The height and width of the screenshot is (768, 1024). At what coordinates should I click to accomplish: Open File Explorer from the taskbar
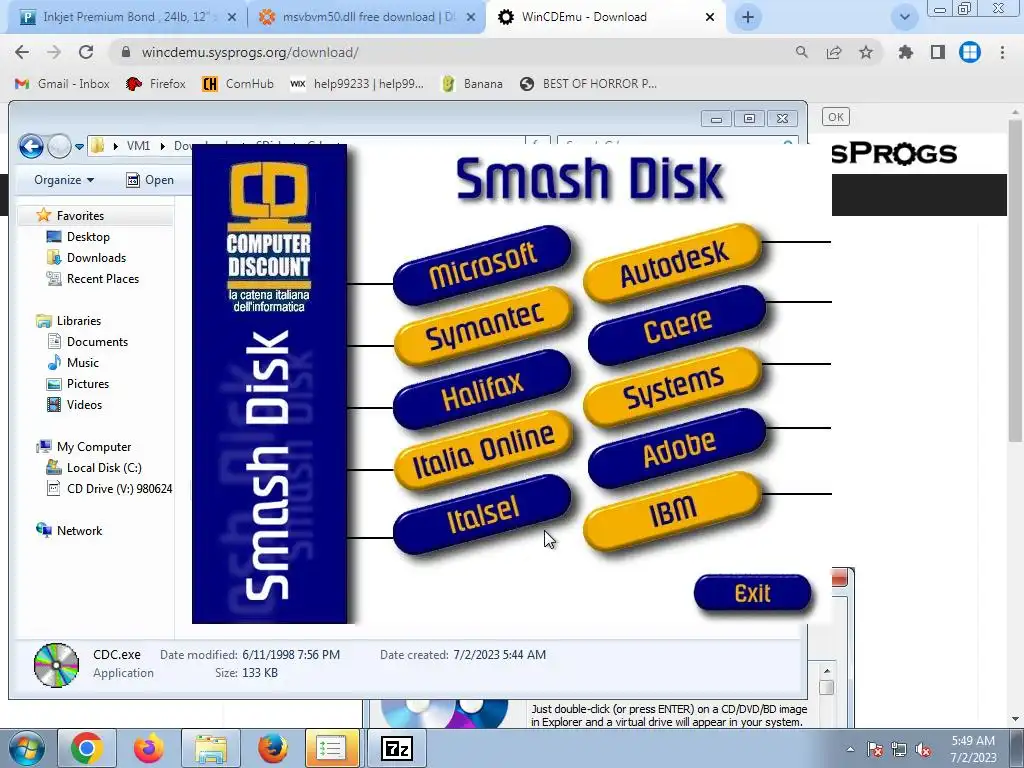211,748
